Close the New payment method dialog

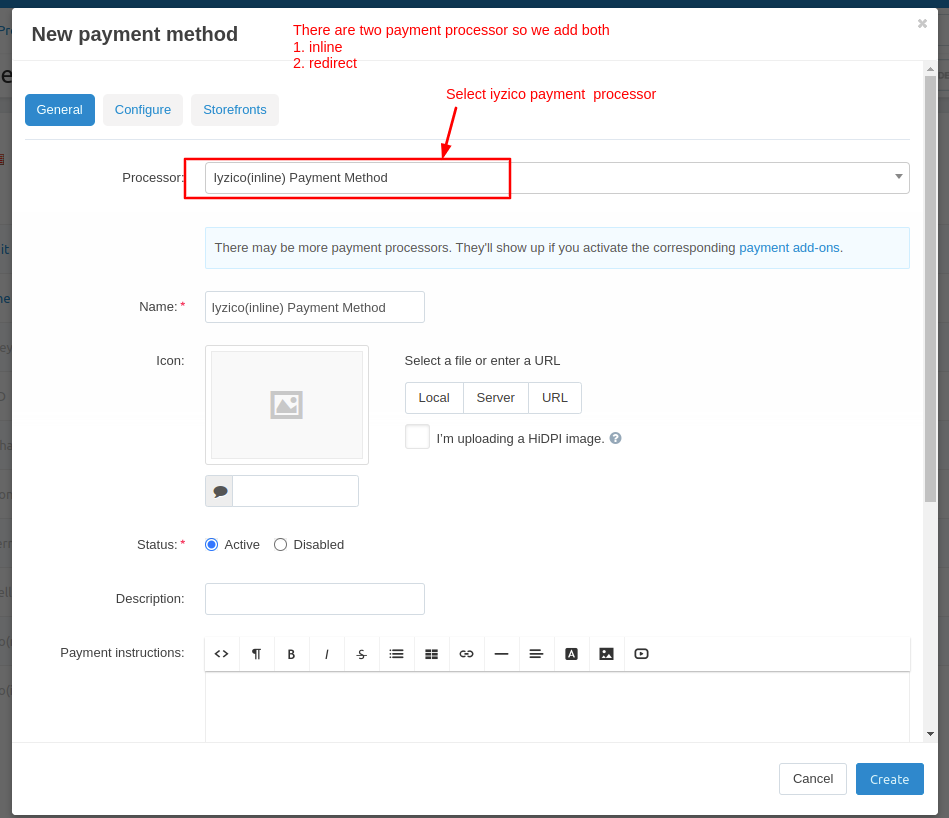pyautogui.click(x=922, y=24)
